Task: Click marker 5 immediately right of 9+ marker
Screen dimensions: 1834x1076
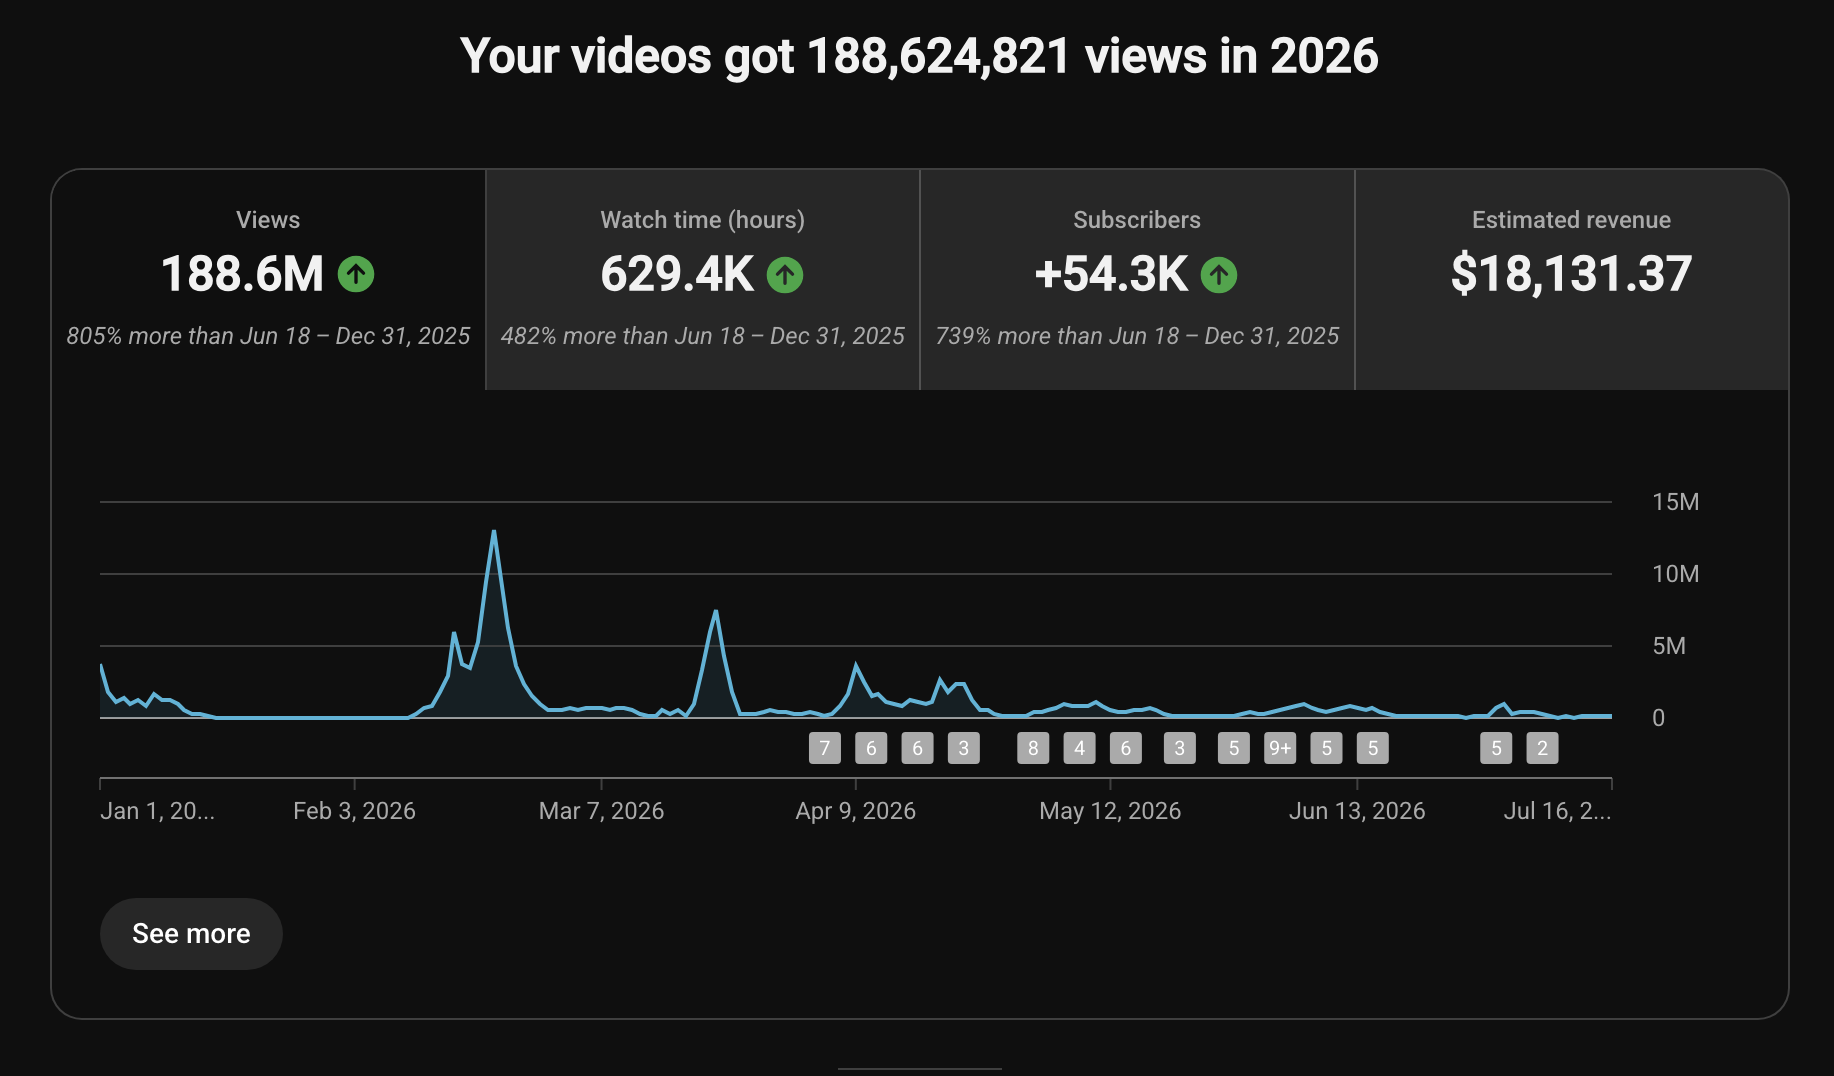Action: pyautogui.click(x=1327, y=748)
